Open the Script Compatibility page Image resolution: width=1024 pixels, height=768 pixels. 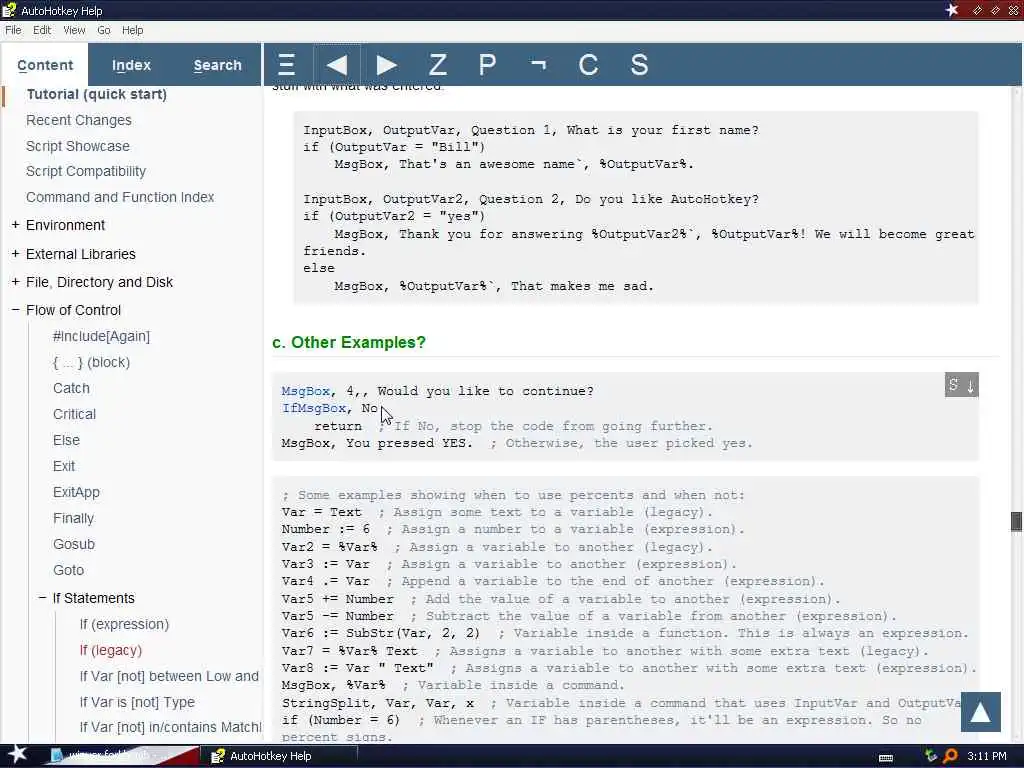pyautogui.click(x=86, y=171)
